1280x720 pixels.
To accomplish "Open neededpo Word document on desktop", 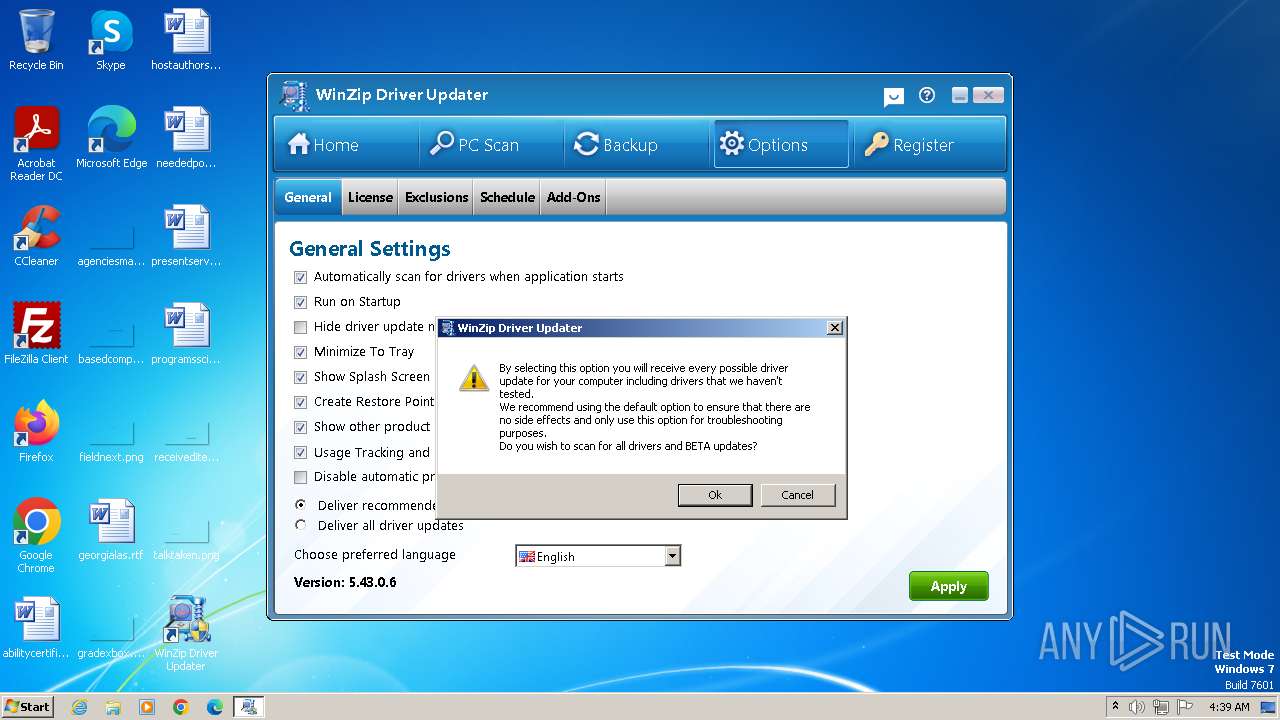I will coord(186,137).
